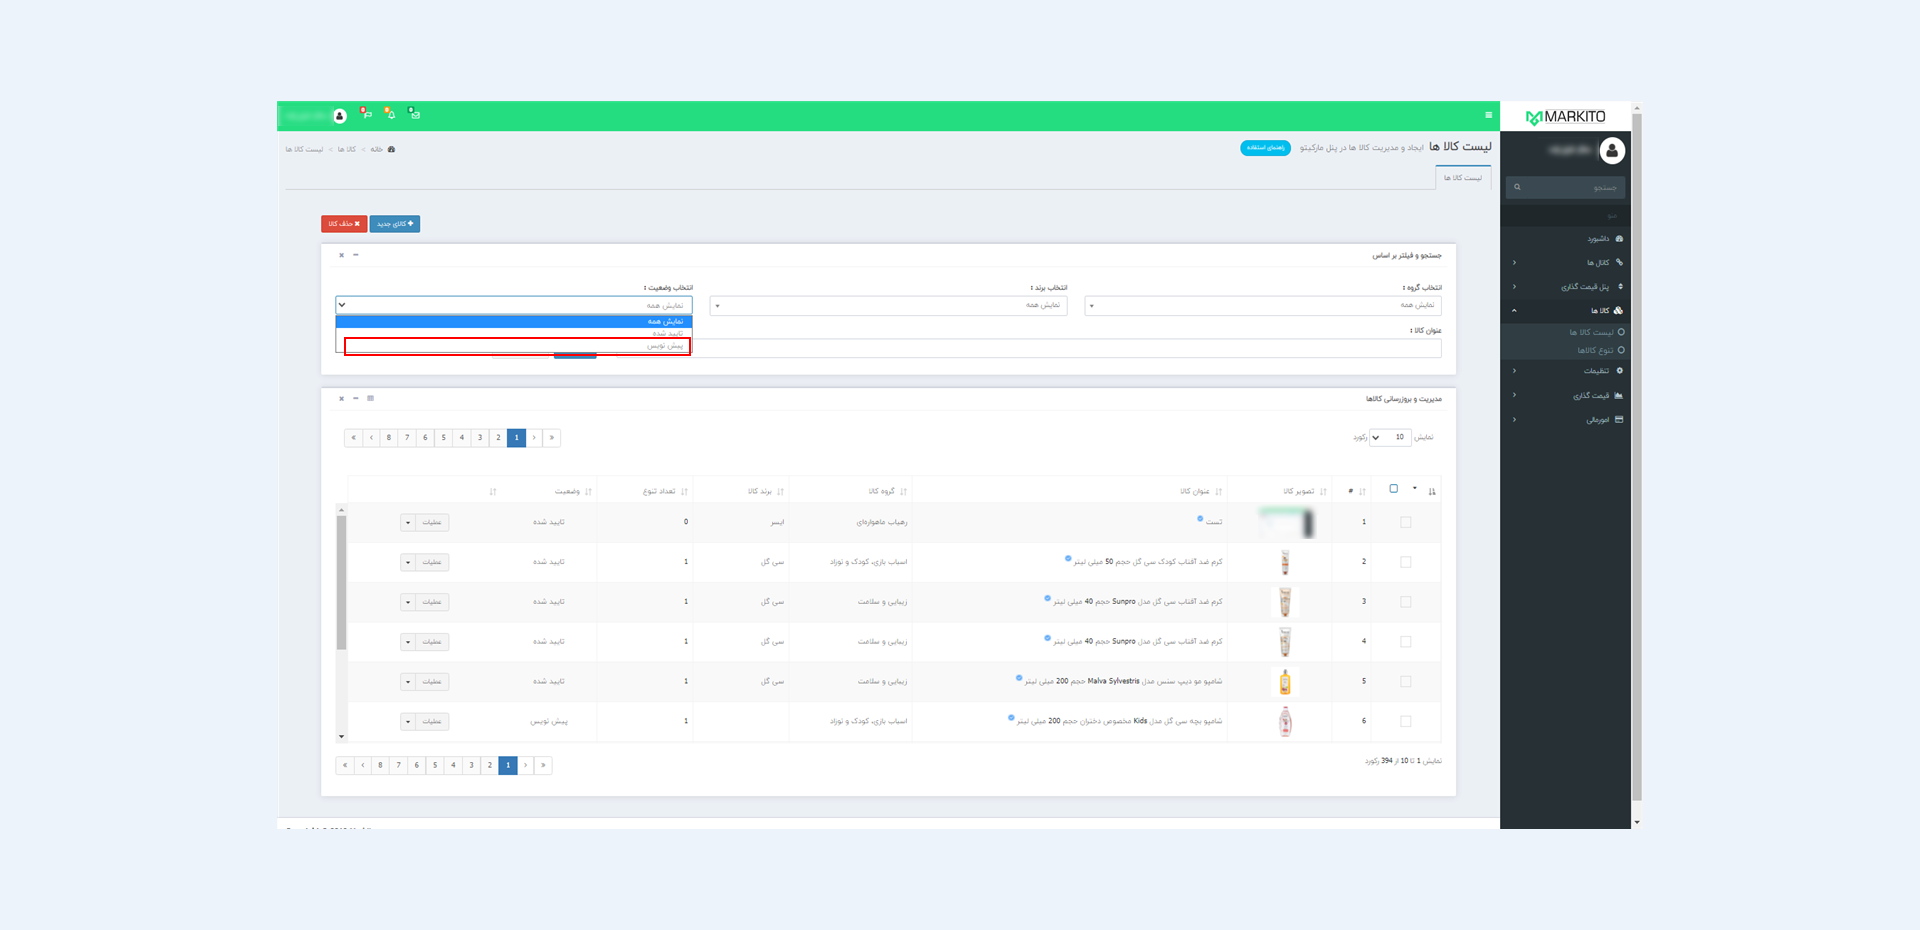Check the checkbox for row 4

1406,642
